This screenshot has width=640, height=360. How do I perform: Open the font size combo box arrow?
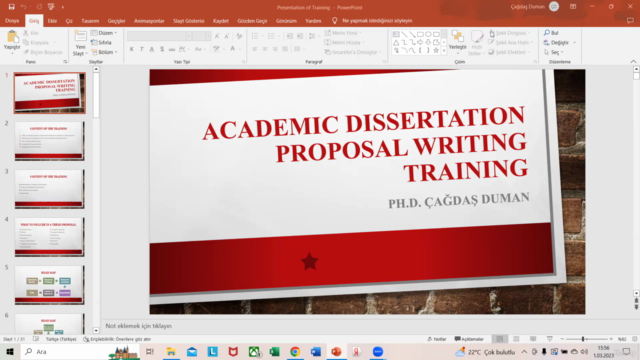pos(208,36)
